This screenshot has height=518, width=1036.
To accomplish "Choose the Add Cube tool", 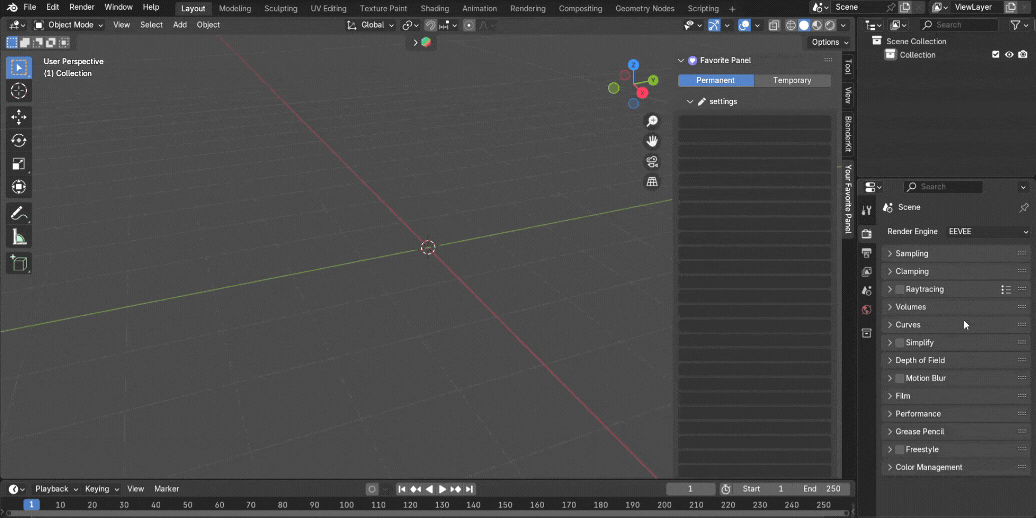I will click(18, 263).
